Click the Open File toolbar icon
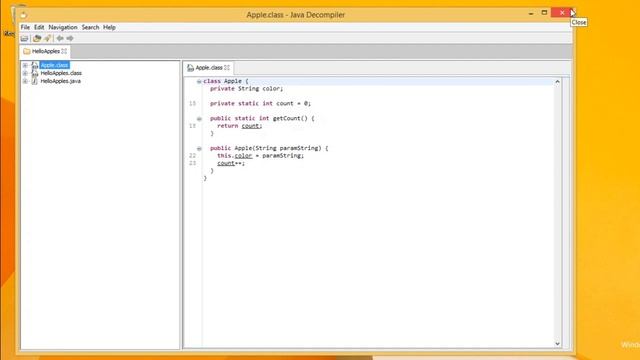This screenshot has height=360, width=640. point(24,38)
